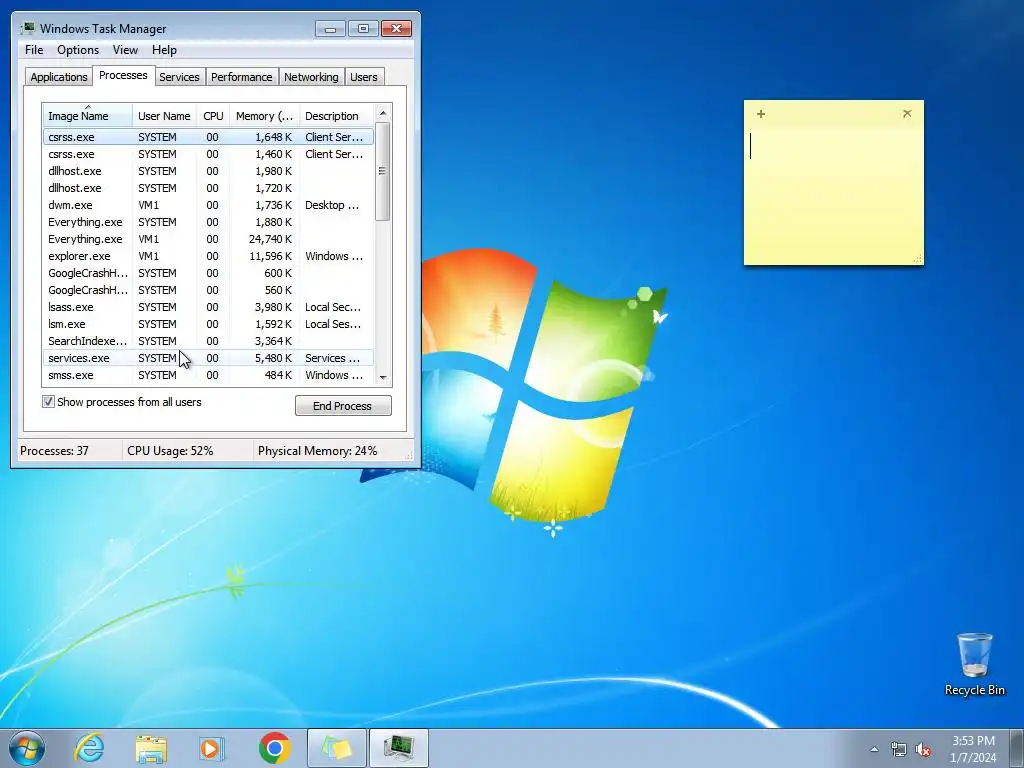Sort by Image Name column header
Screen dimensions: 1024x768
pos(88,116)
